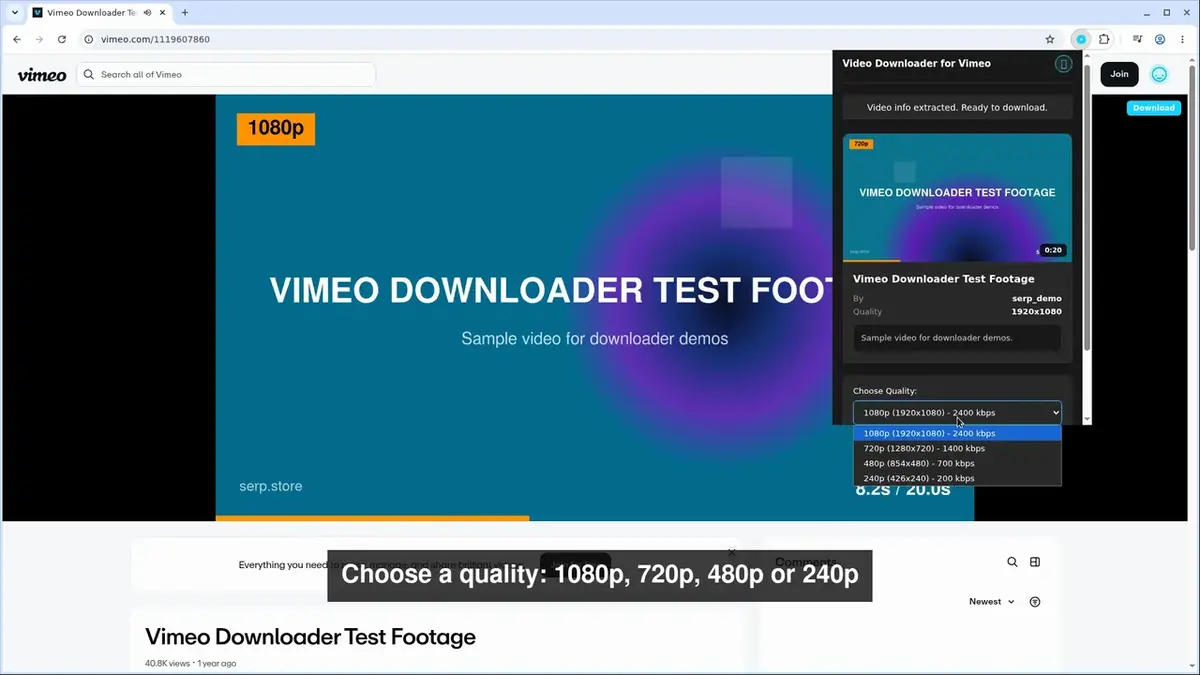1200x675 pixels.
Task: Click the address bar URL
Action: pyautogui.click(x=155, y=39)
